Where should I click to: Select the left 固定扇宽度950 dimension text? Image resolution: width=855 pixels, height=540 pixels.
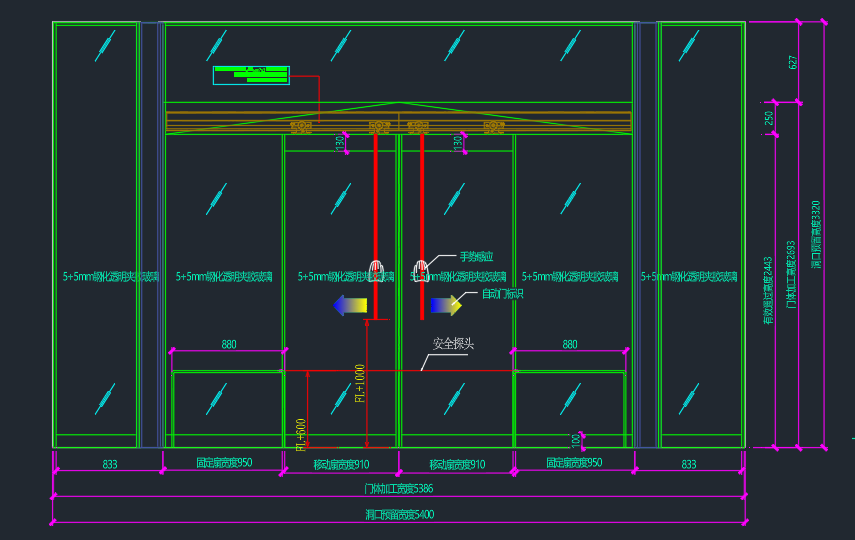(224, 464)
